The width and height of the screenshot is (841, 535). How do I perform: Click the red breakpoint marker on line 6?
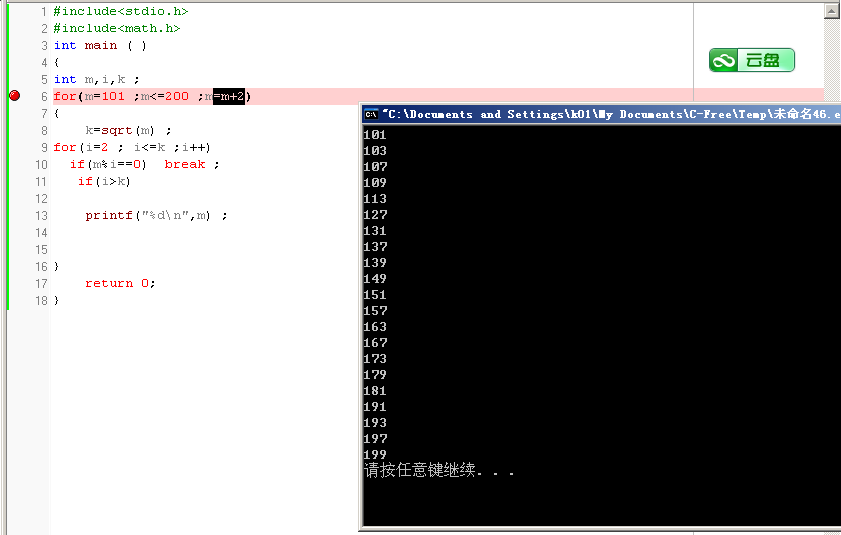click(14, 96)
